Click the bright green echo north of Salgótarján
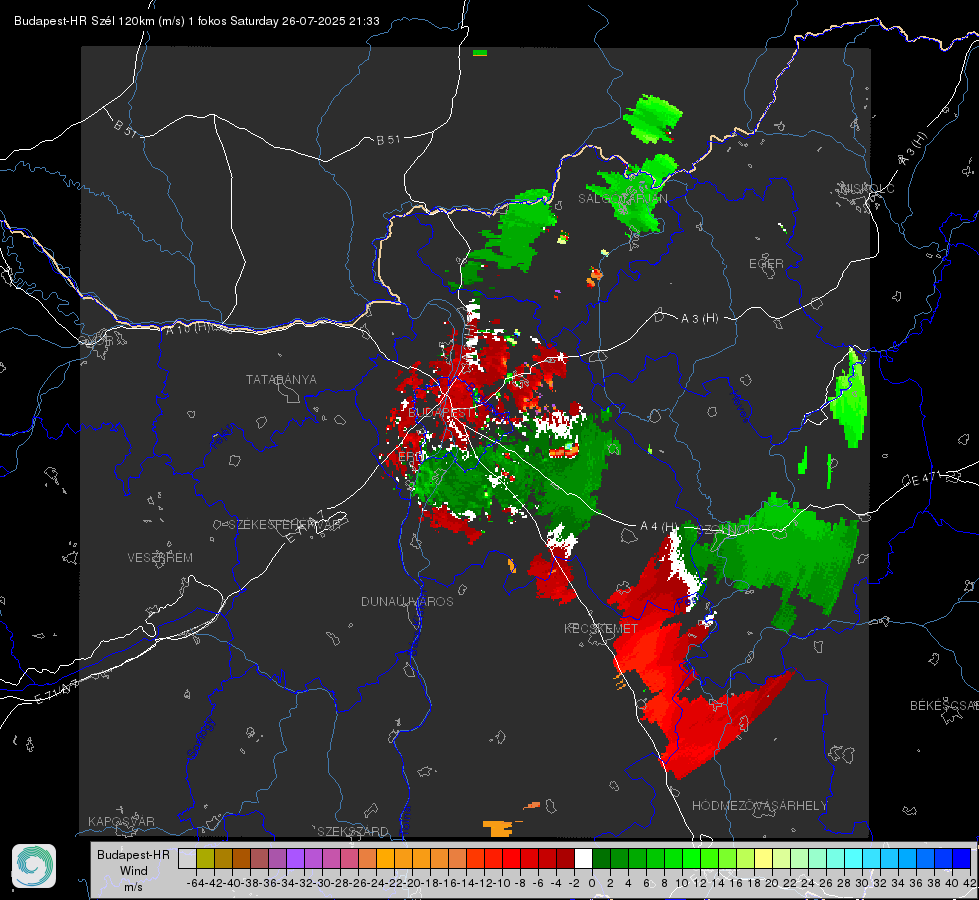This screenshot has width=979, height=900. [652, 119]
